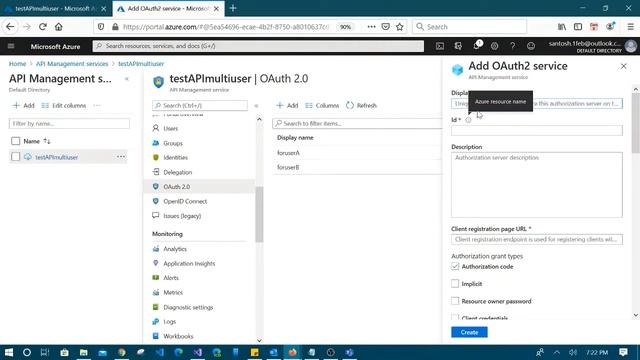The width and height of the screenshot is (640, 360).
Task: Open OpenID Connect menu item
Action: tap(185, 201)
